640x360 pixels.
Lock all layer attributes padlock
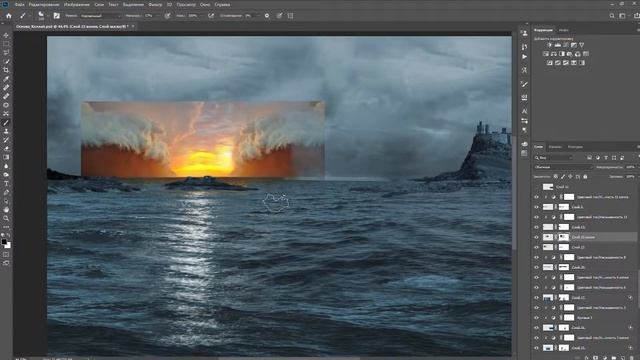tap(585, 177)
